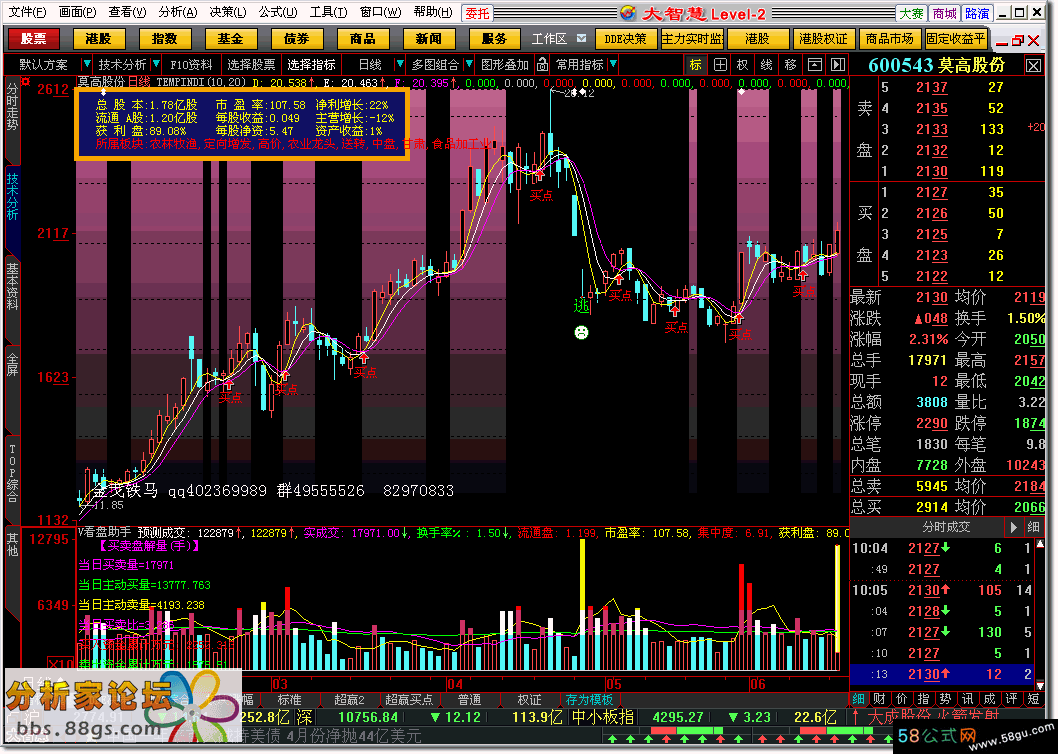This screenshot has height=754, width=1058.
Task: Expand the 技术分析 dropdown arrow
Action: coord(156,65)
